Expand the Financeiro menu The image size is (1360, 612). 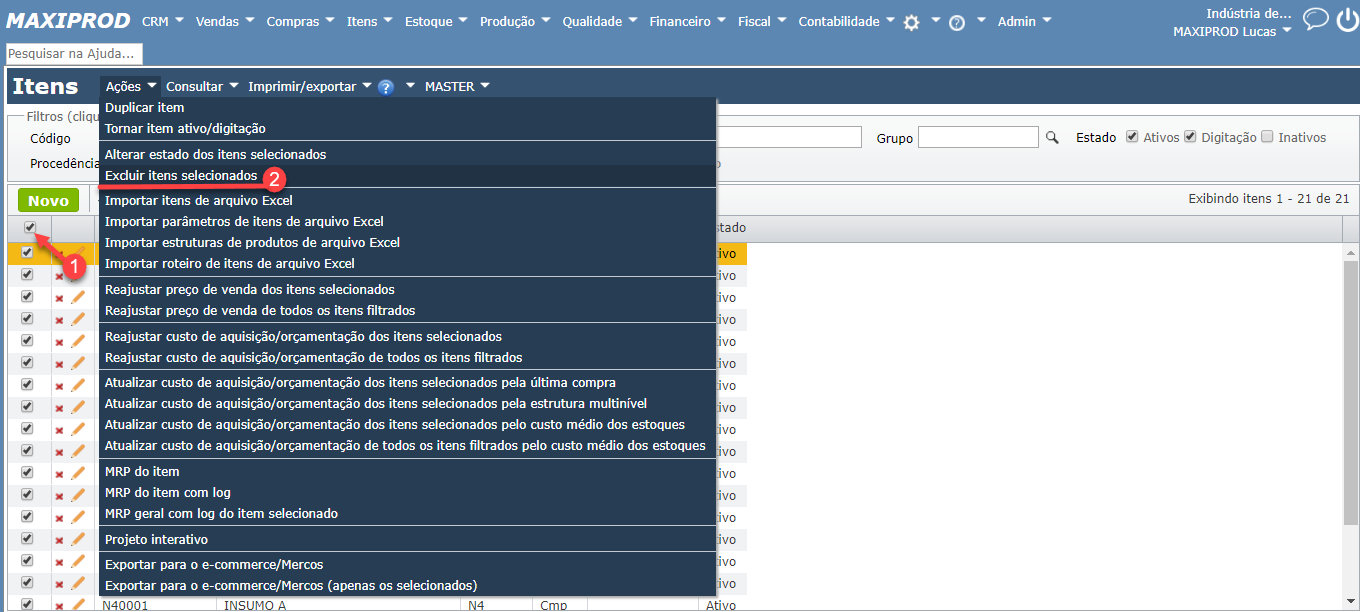[x=688, y=21]
